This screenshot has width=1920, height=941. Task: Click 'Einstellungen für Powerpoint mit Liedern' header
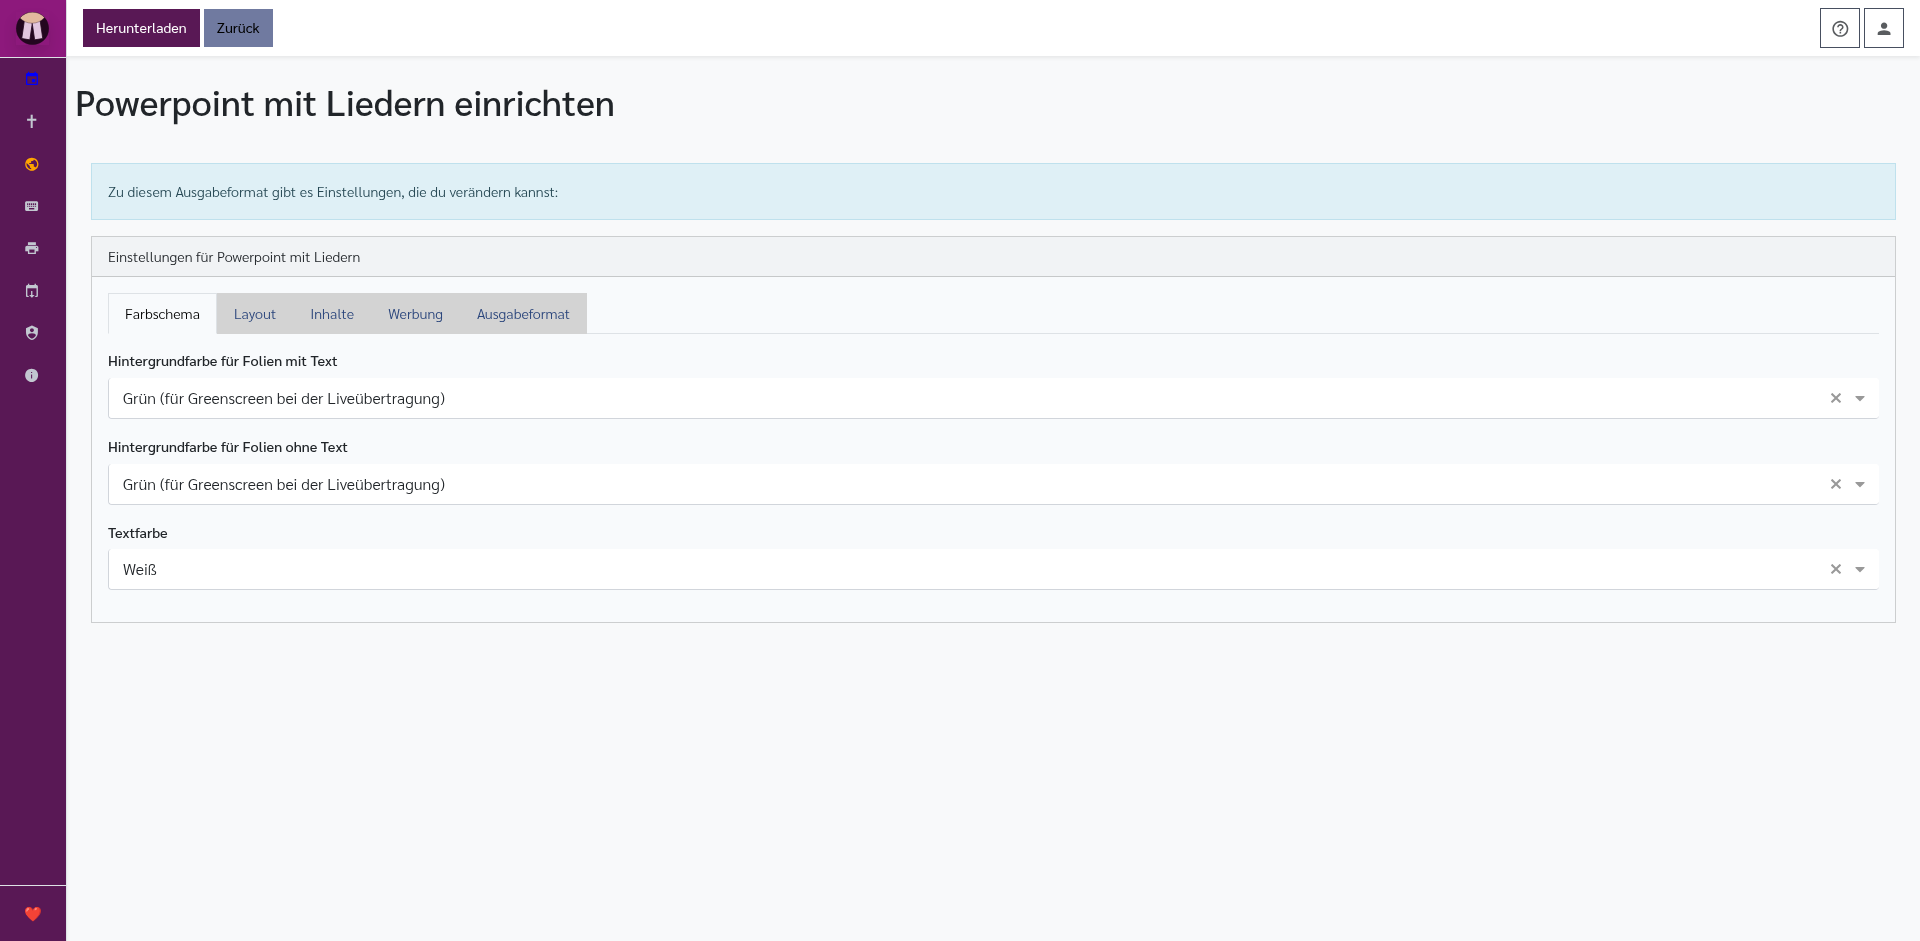coord(234,257)
